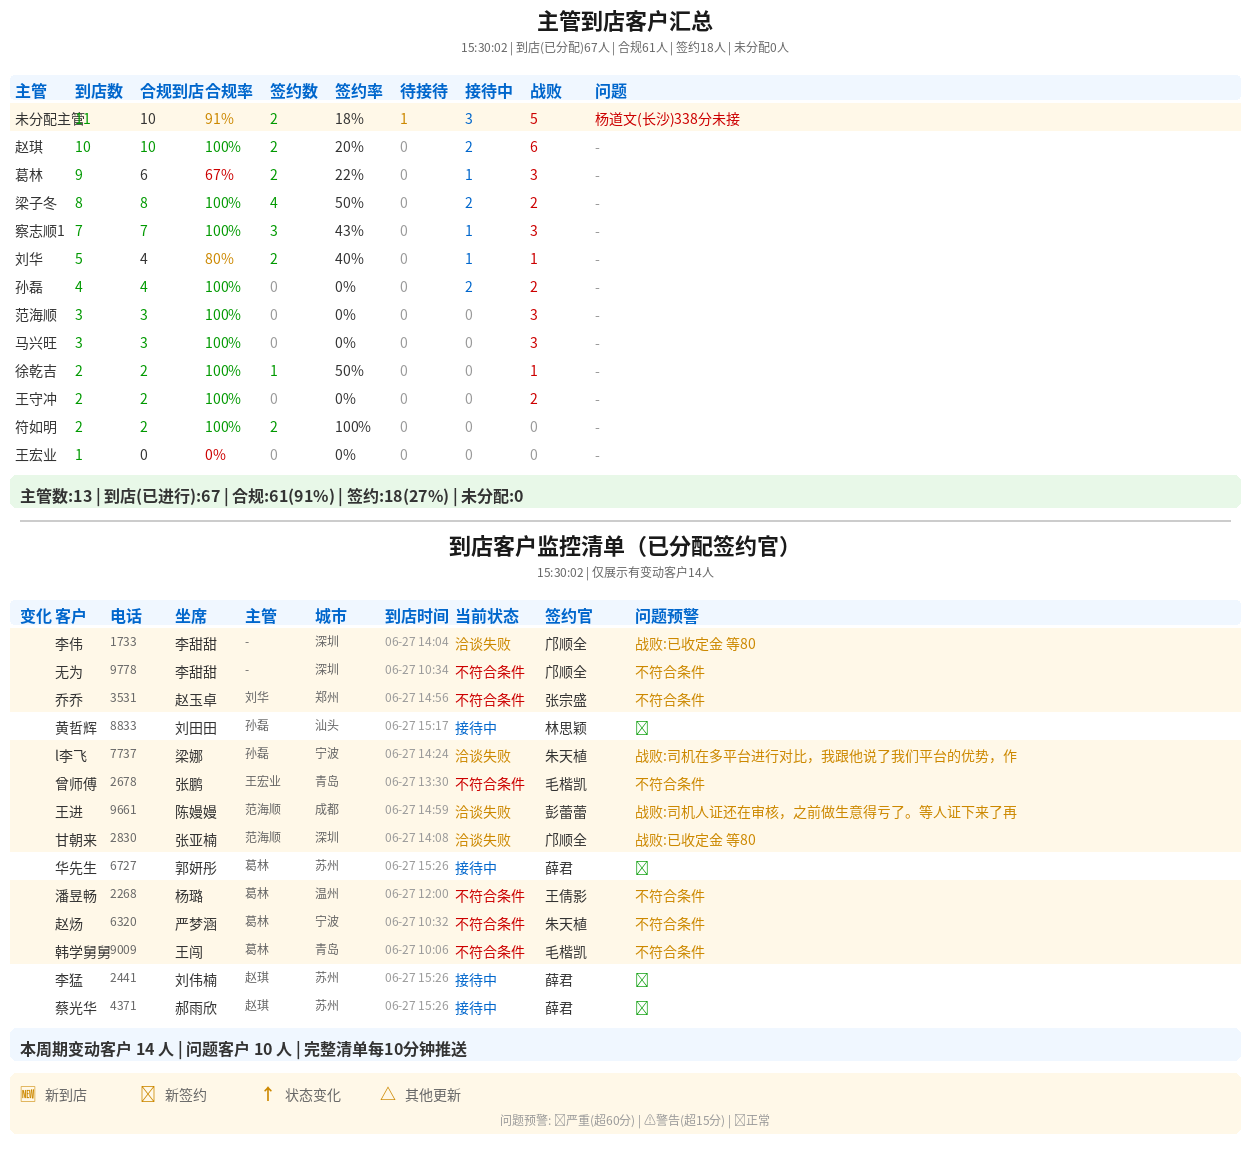1250x1176 pixels.
Task: Click the 其他更新 triangle legend icon
Action: (x=388, y=1094)
